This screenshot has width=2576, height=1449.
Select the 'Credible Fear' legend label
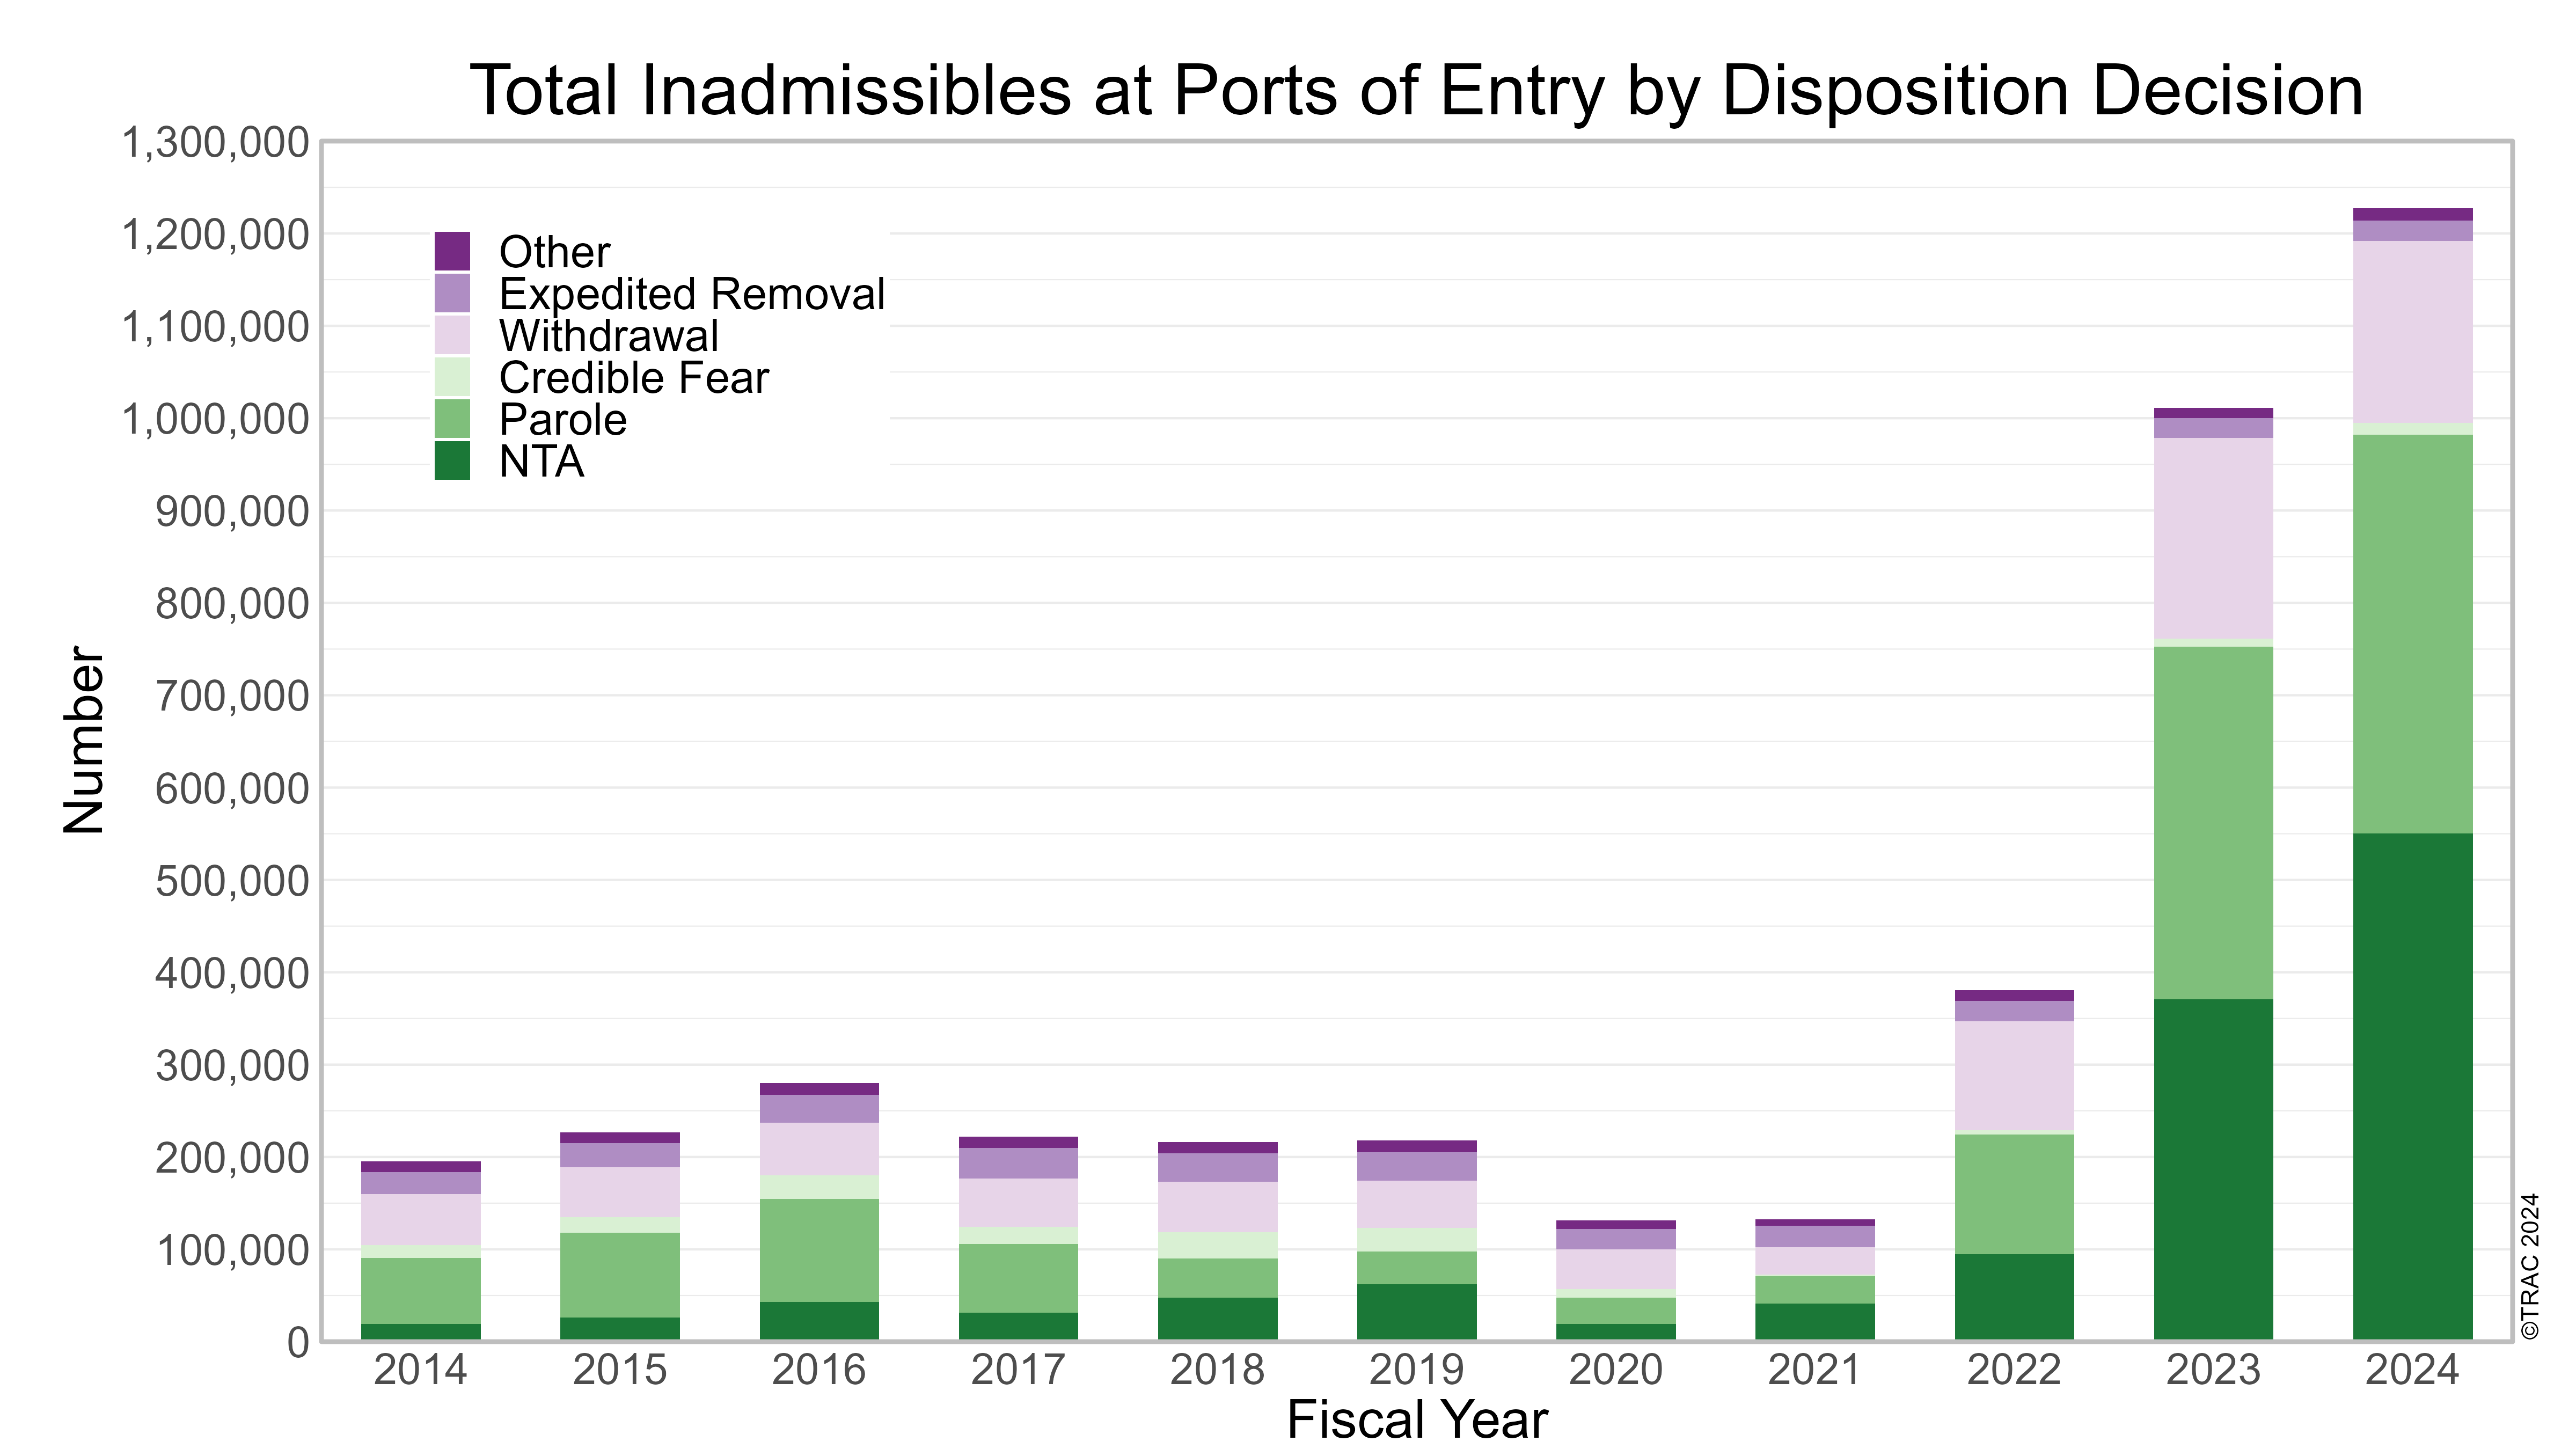634,378
